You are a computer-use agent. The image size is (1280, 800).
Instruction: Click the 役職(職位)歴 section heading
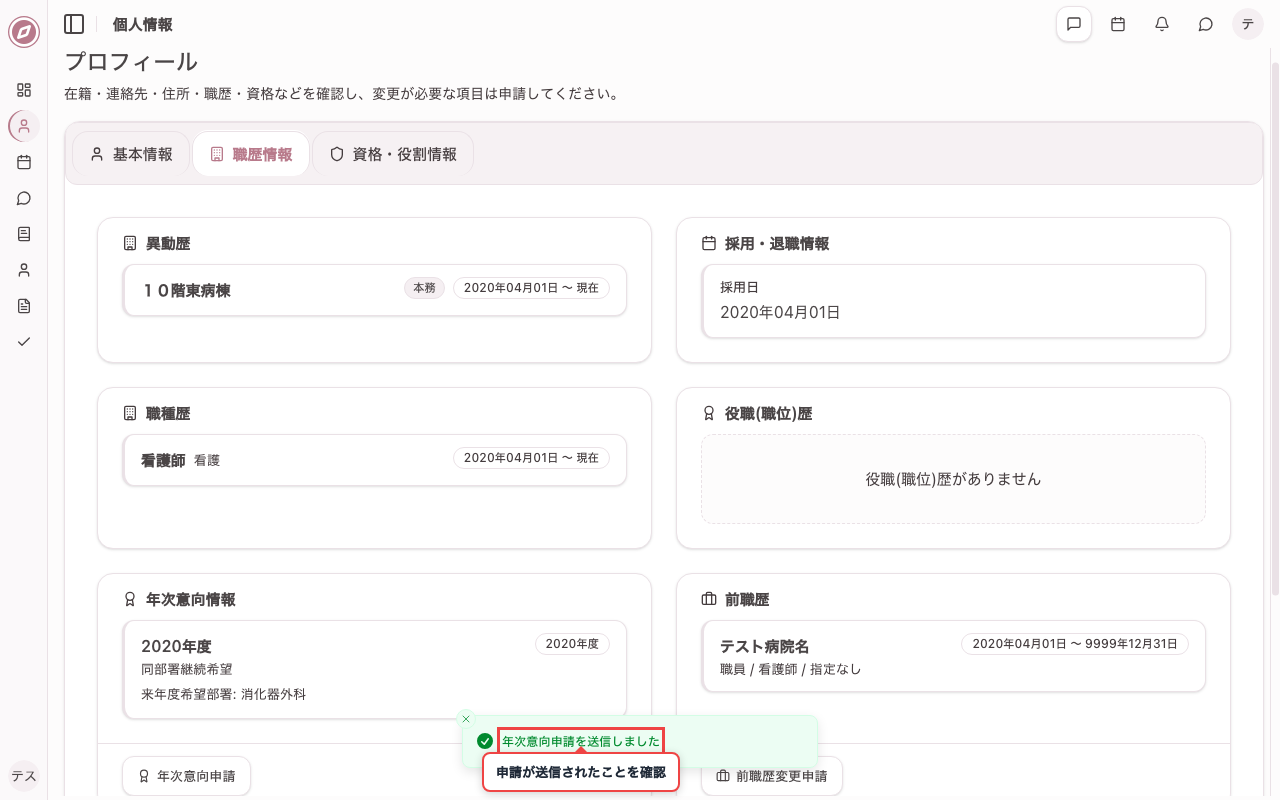[x=768, y=413]
